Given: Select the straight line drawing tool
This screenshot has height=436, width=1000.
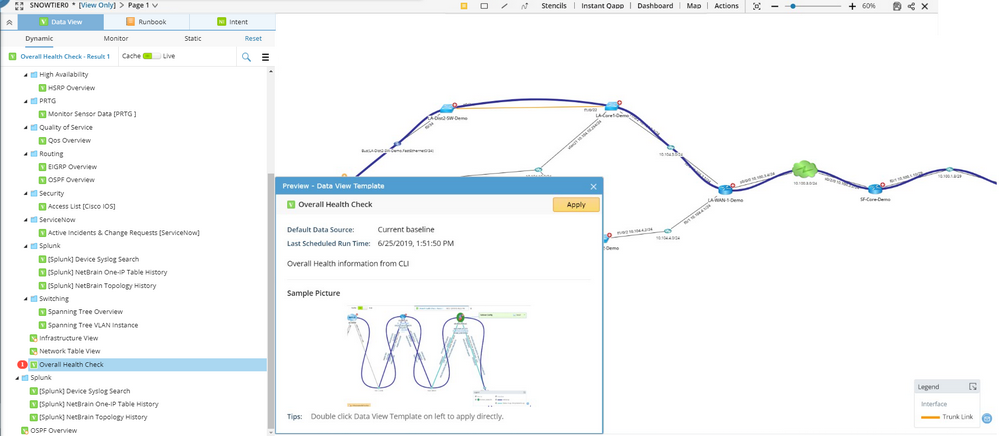Looking at the screenshot, I should [x=505, y=6].
